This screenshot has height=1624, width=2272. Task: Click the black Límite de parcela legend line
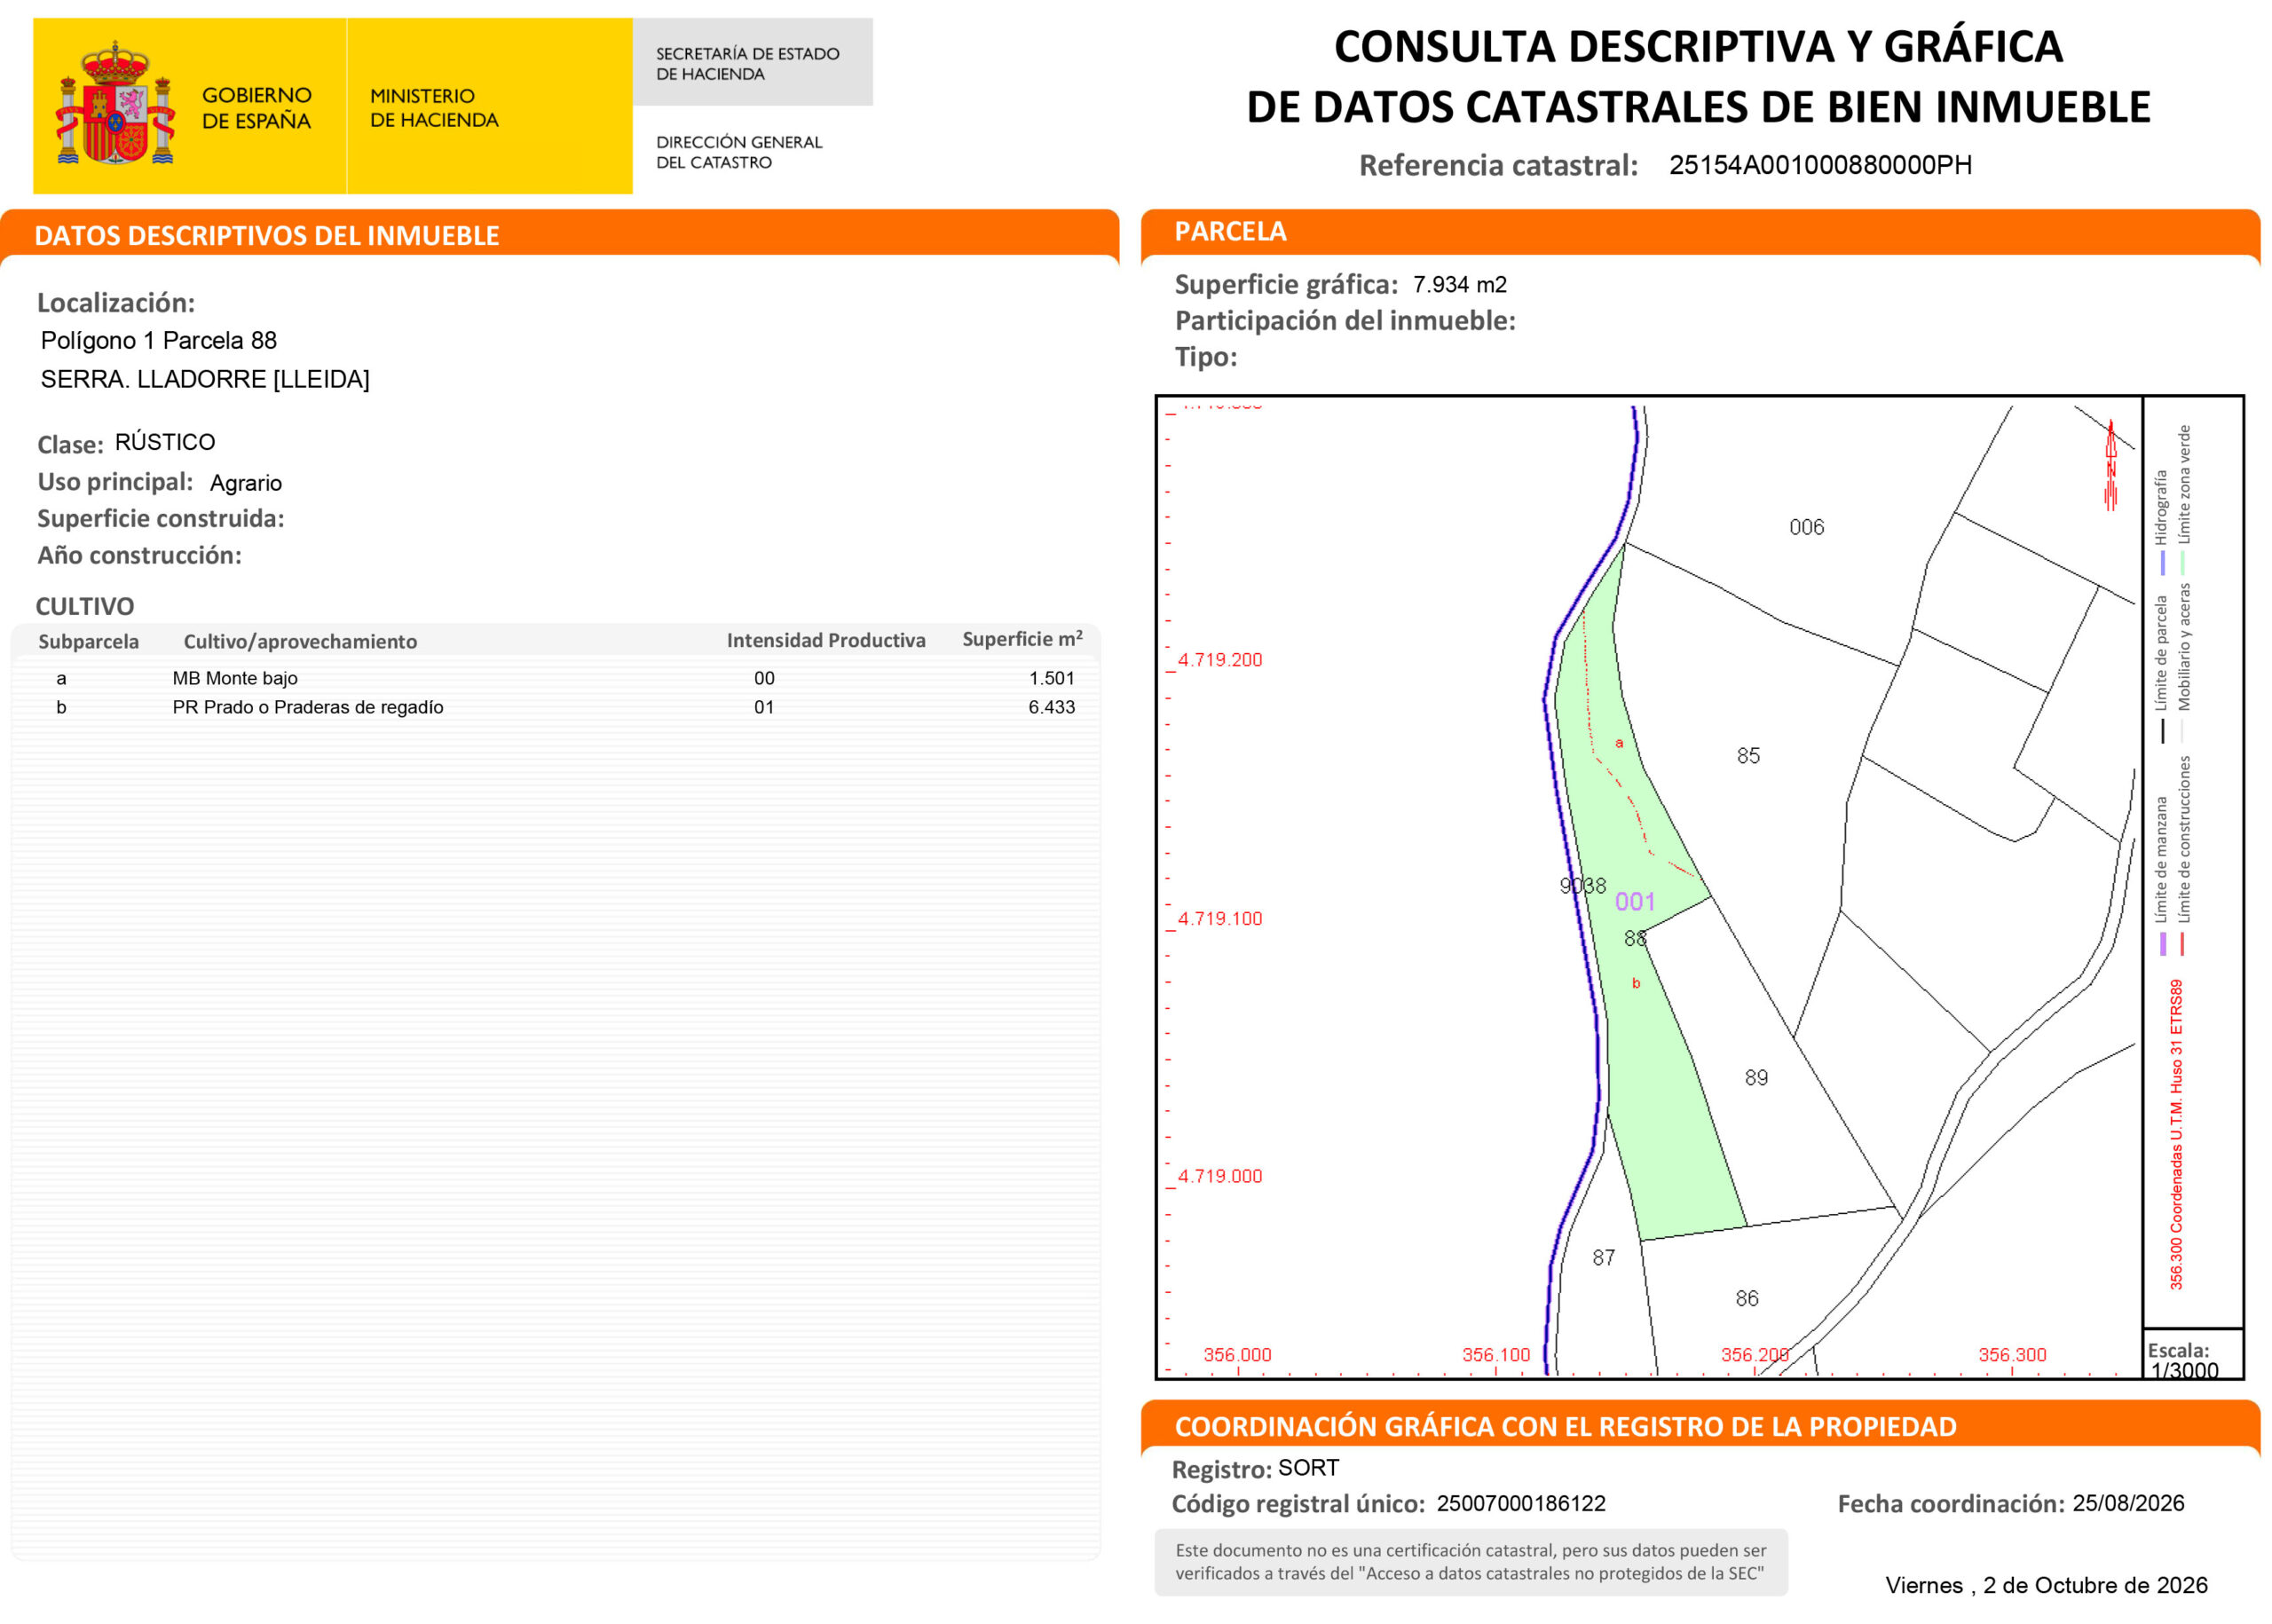[x=2162, y=731]
